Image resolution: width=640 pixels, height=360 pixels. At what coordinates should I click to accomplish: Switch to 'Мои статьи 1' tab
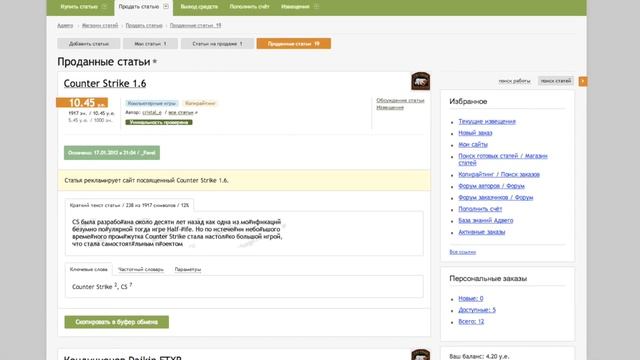pyautogui.click(x=150, y=44)
